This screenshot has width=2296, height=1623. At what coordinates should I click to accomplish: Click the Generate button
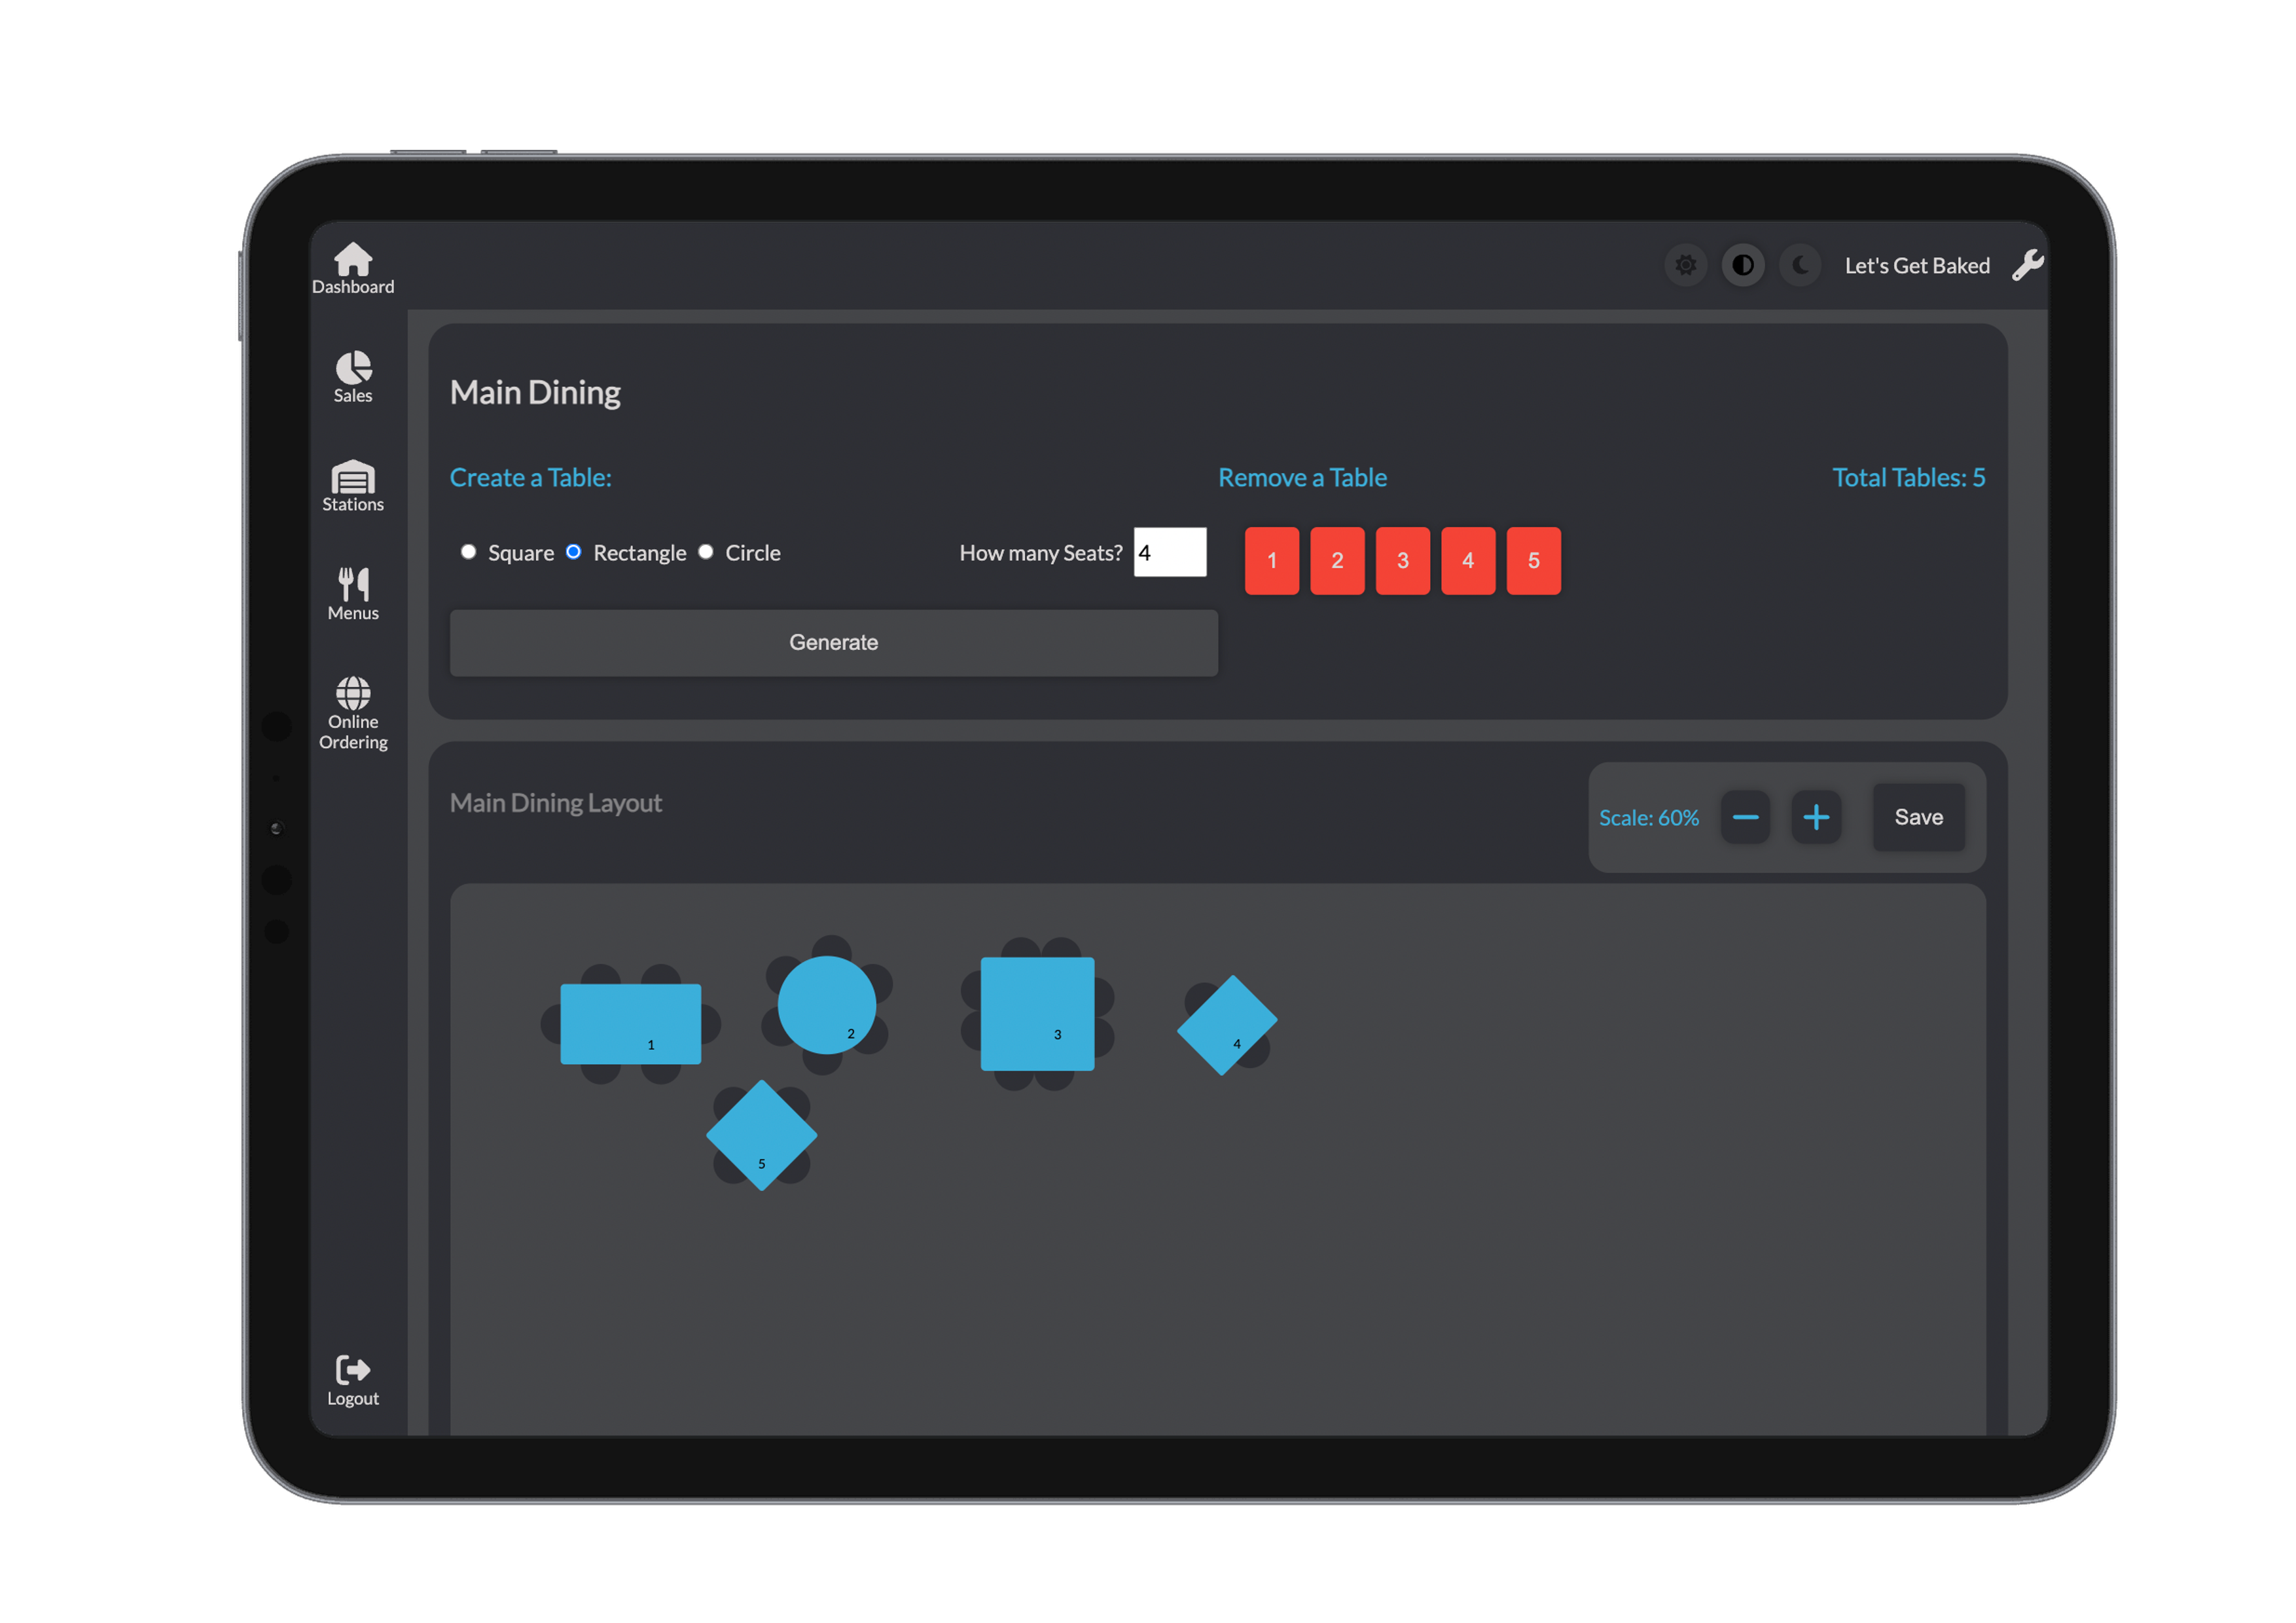pyautogui.click(x=833, y=642)
